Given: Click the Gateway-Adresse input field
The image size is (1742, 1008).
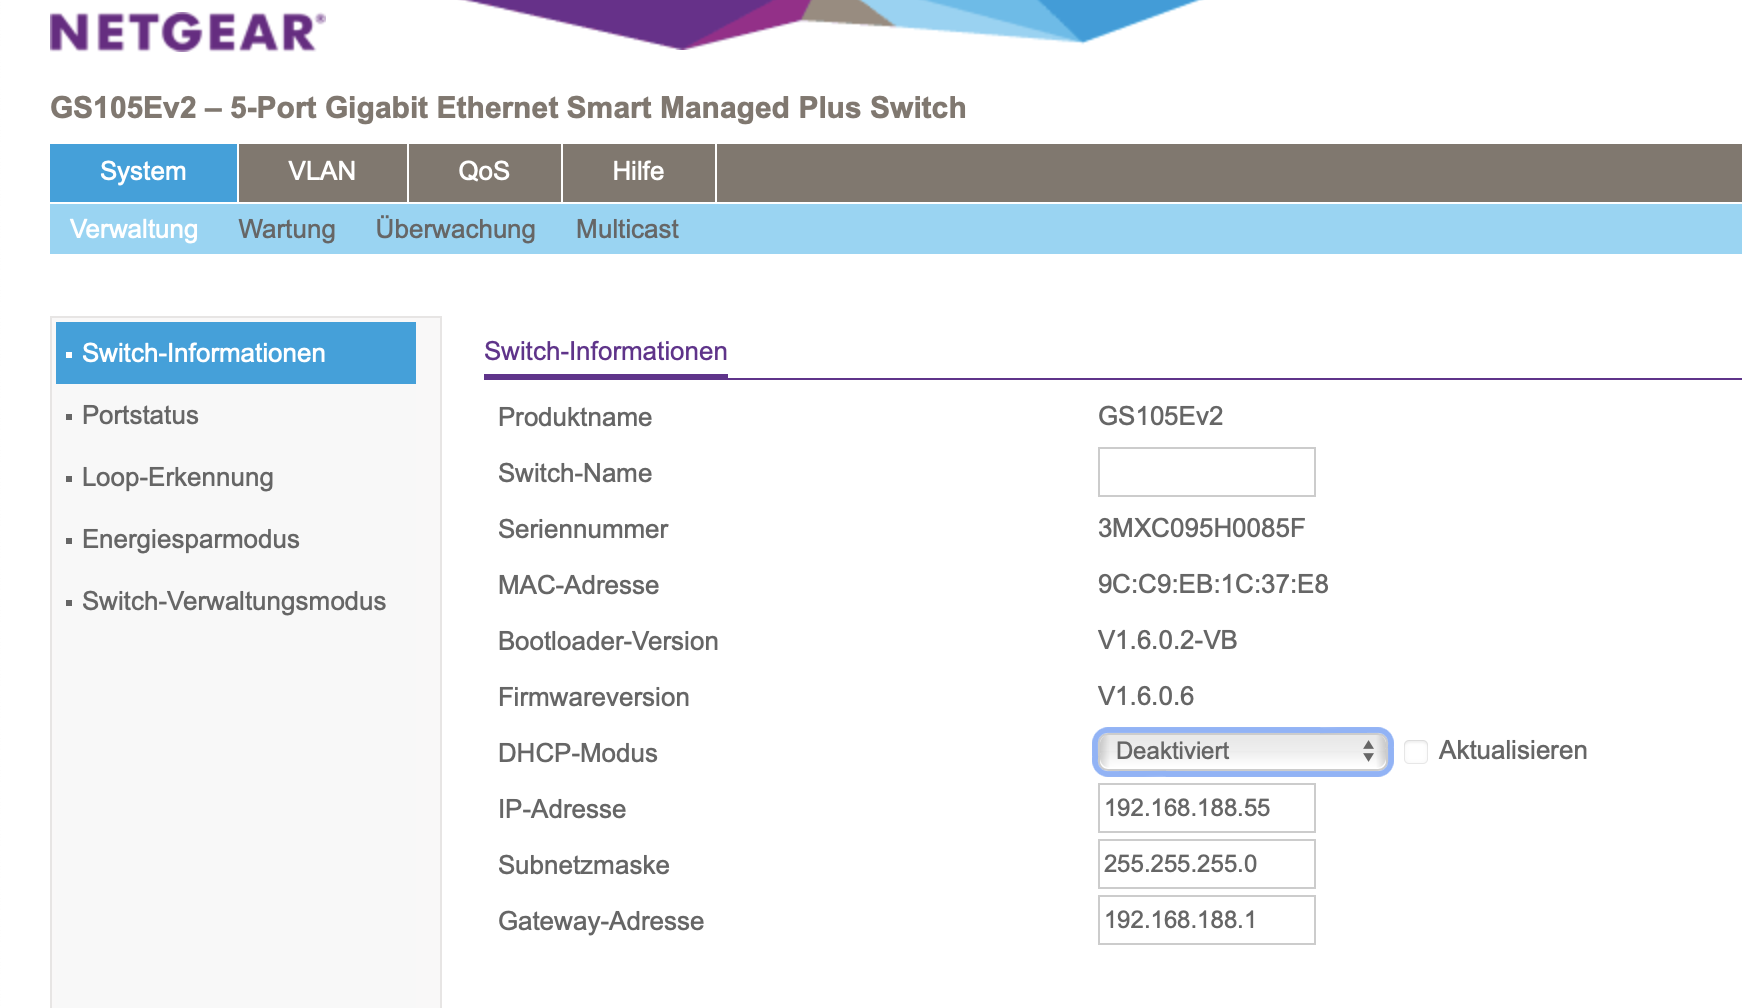Looking at the screenshot, I should tap(1206, 920).
